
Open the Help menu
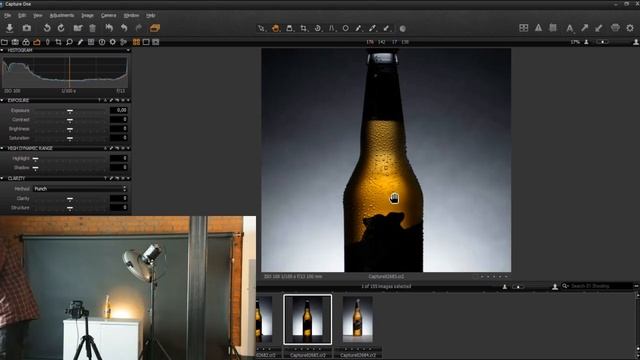(151, 15)
